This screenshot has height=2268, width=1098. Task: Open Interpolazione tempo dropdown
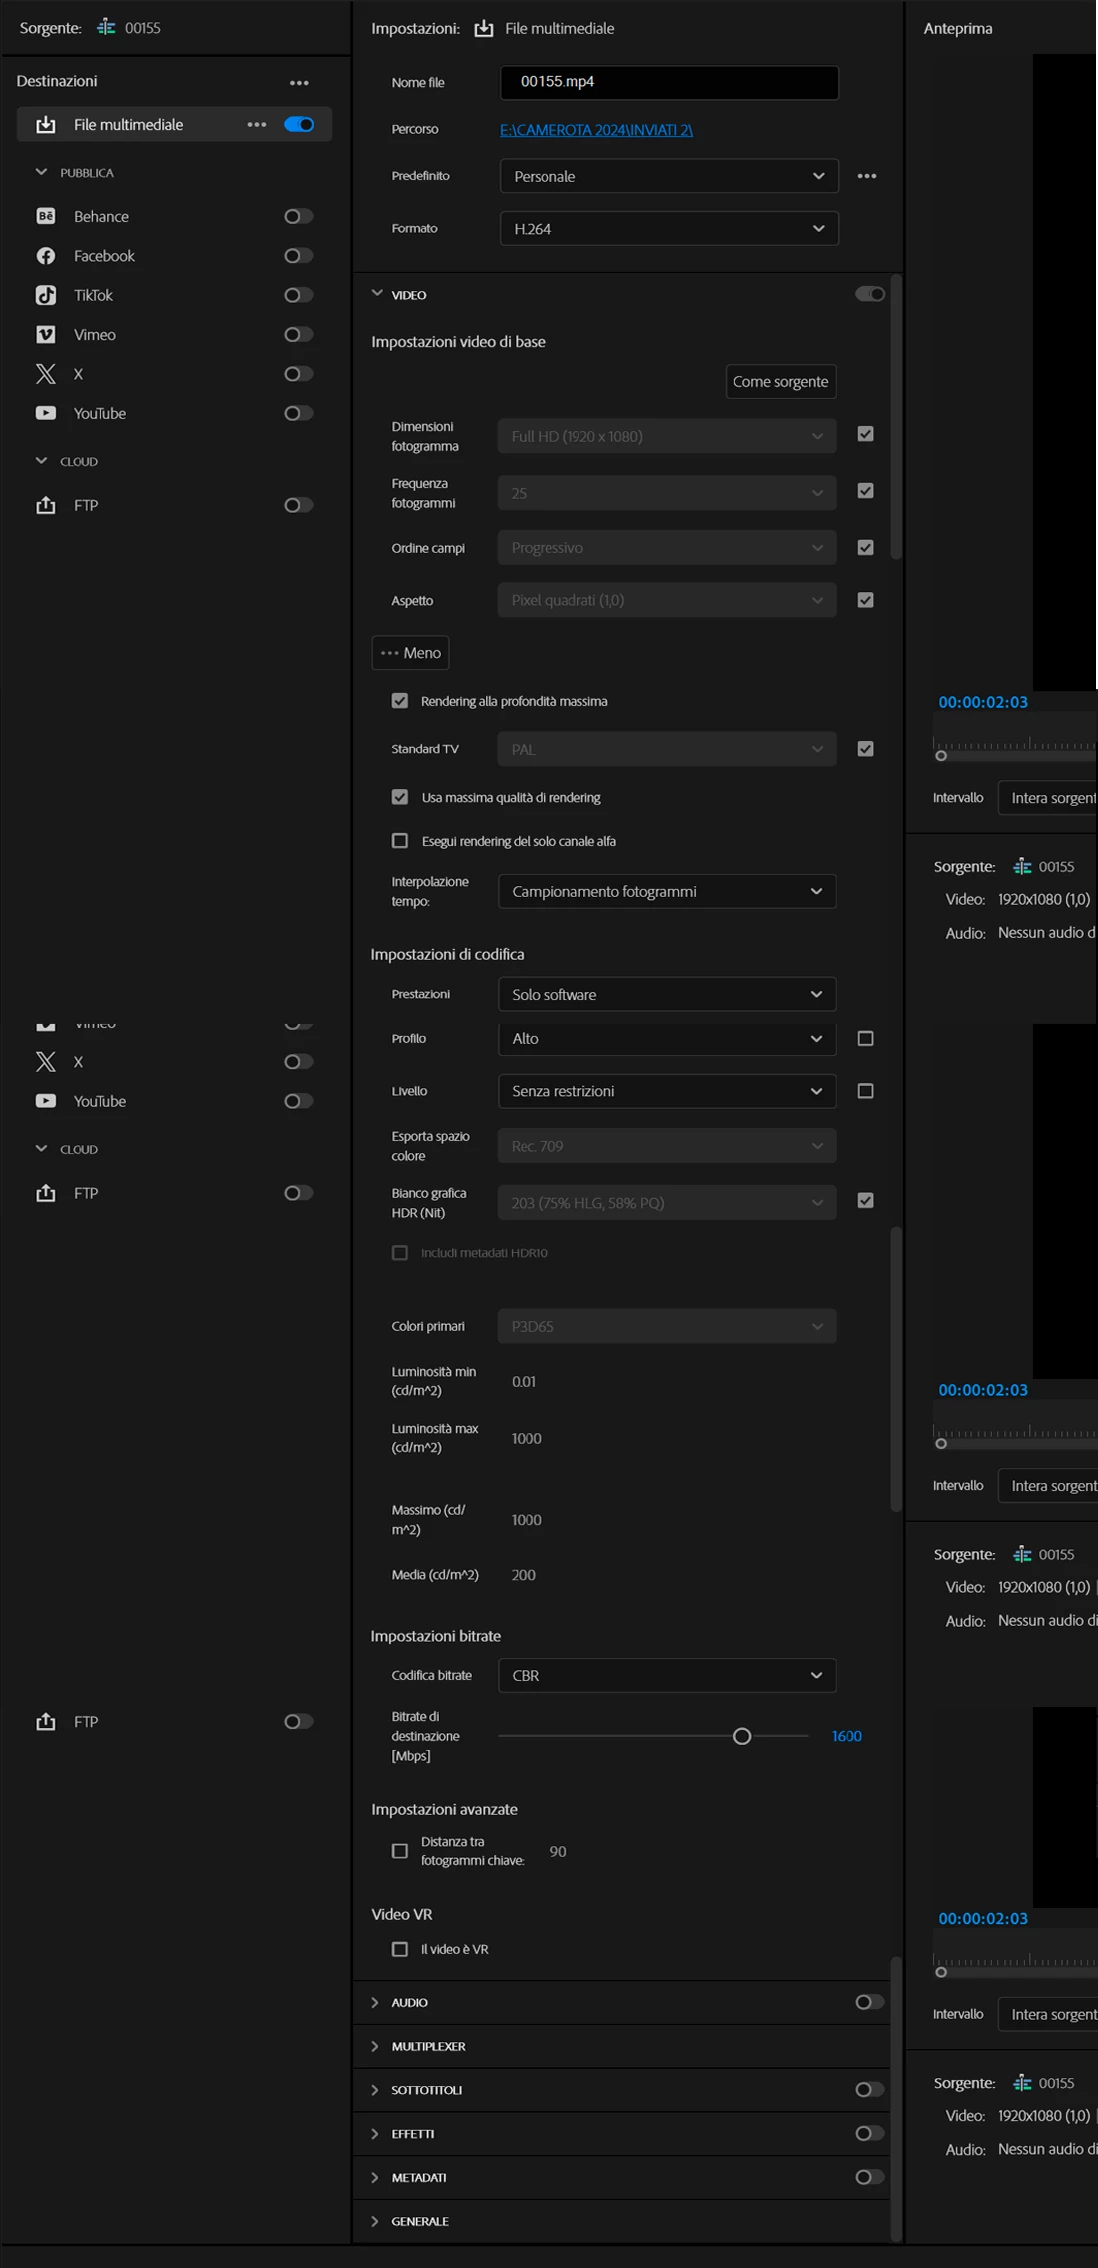pyautogui.click(x=667, y=891)
